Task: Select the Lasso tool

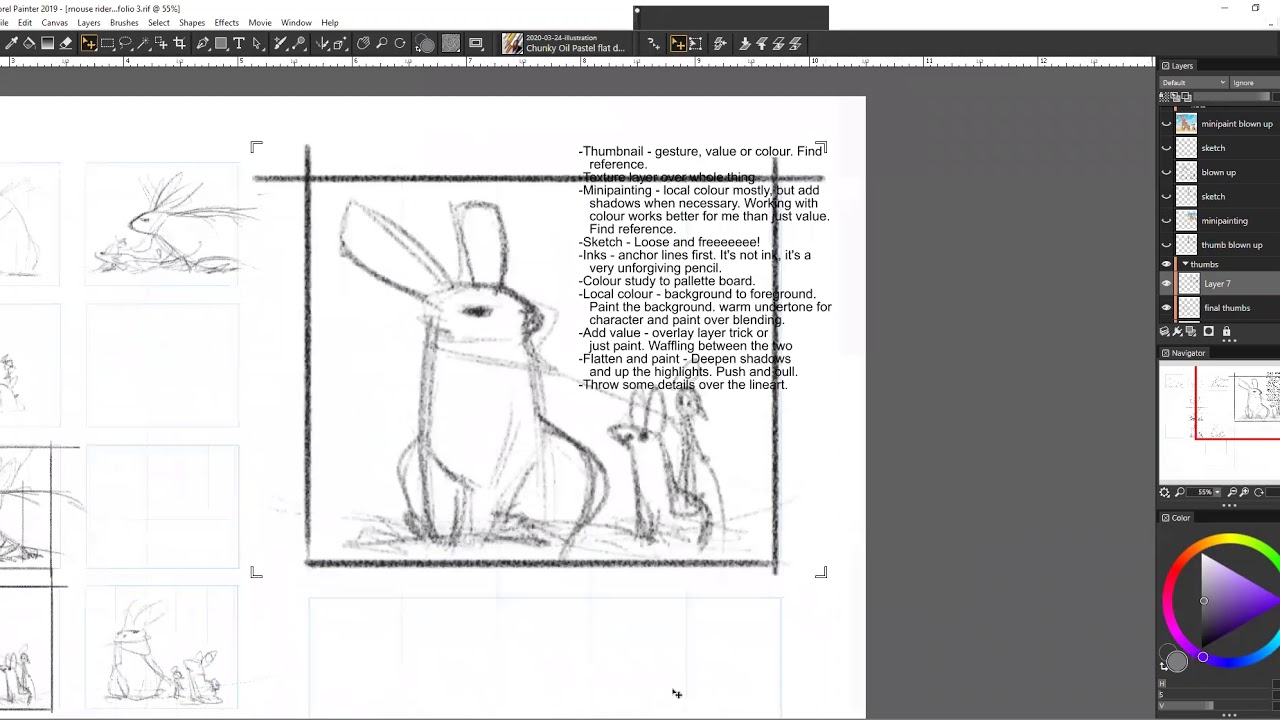Action: (x=125, y=43)
